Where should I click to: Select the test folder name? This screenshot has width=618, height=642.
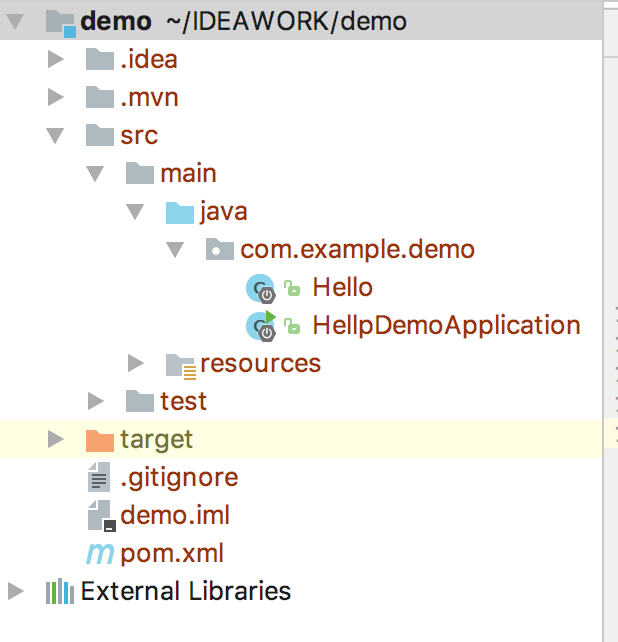click(x=183, y=401)
